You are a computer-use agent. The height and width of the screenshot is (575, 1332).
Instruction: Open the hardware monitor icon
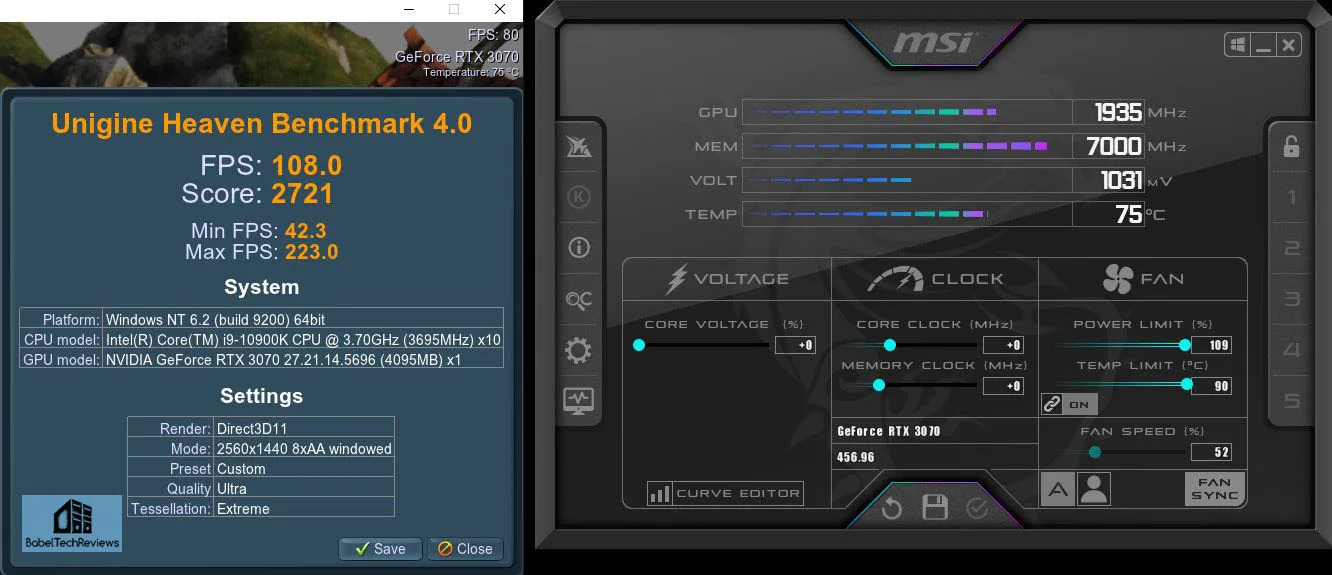[579, 400]
